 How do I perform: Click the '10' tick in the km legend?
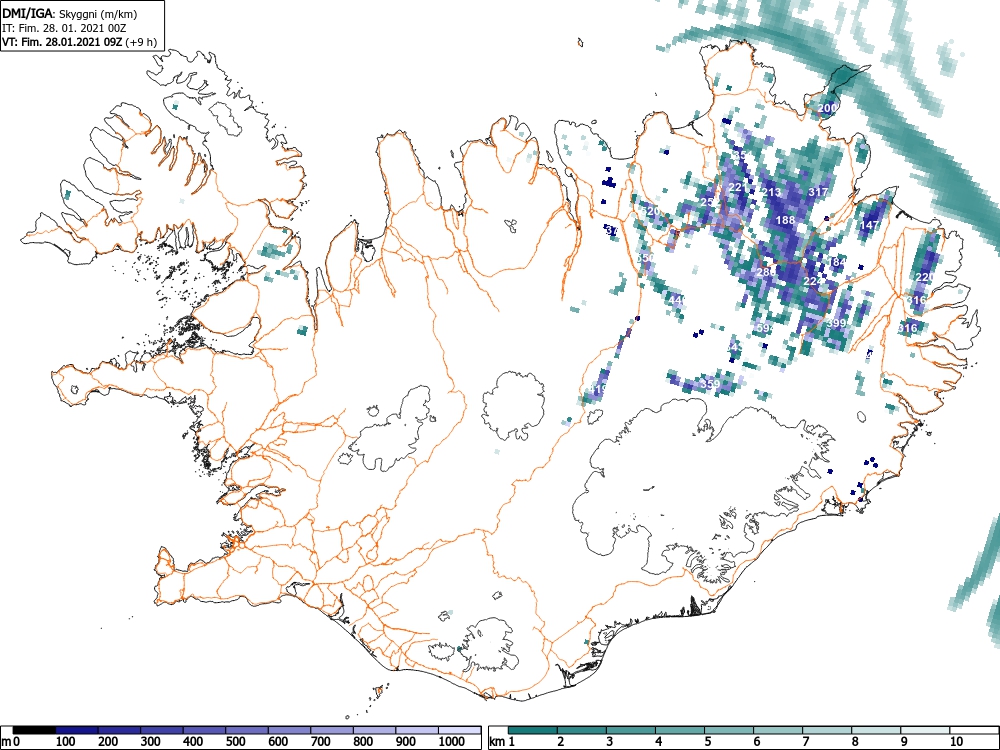[955, 742]
